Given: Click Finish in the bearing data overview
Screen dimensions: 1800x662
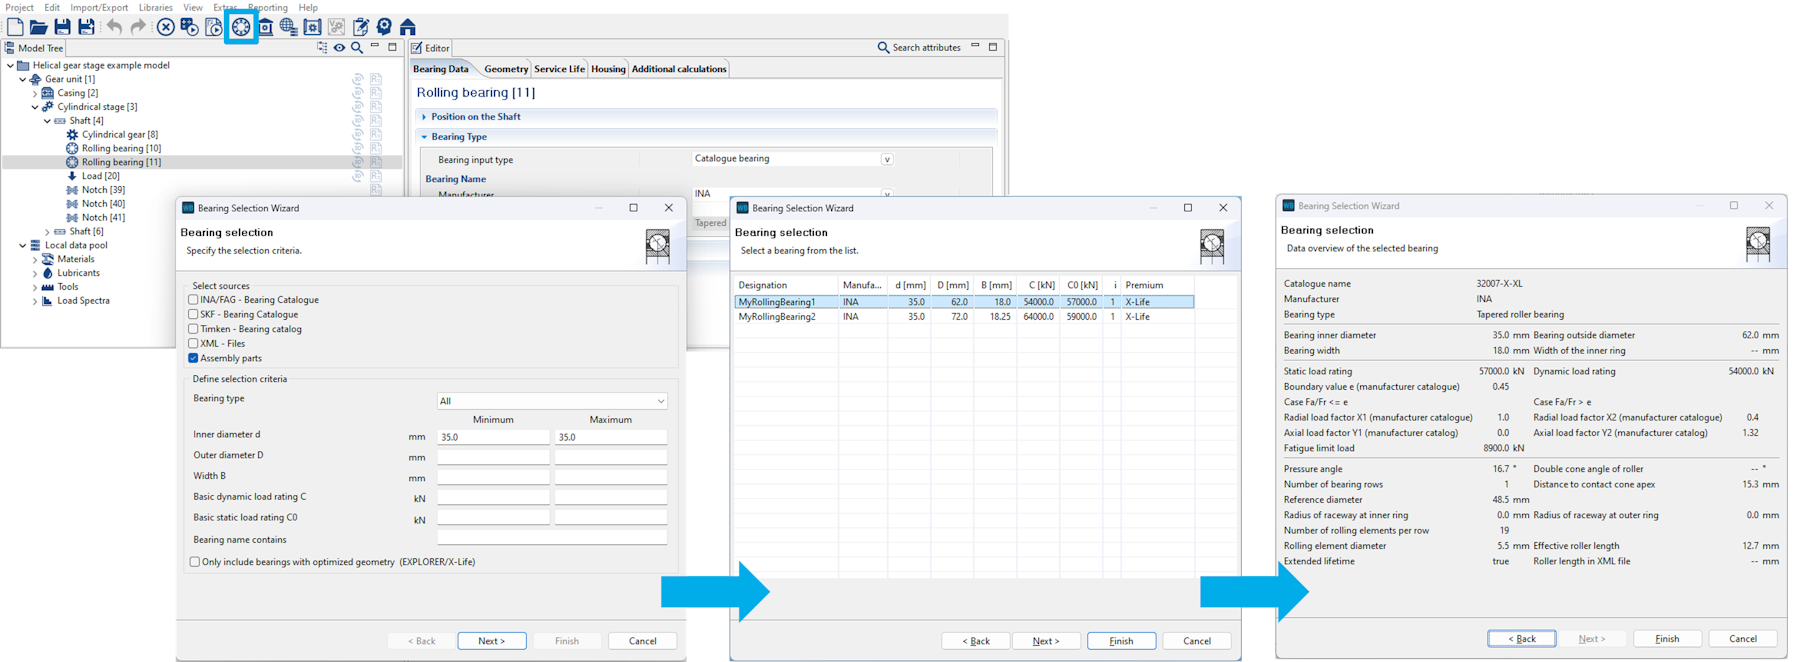Looking at the screenshot, I should [x=1667, y=639].
